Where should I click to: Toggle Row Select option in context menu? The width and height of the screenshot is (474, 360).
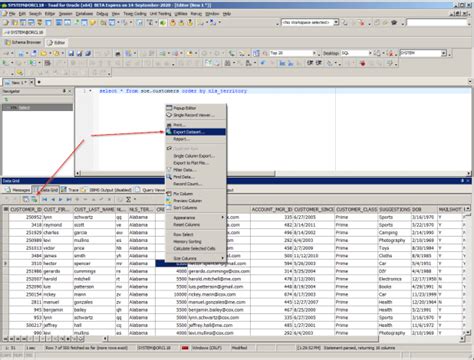coord(196,235)
